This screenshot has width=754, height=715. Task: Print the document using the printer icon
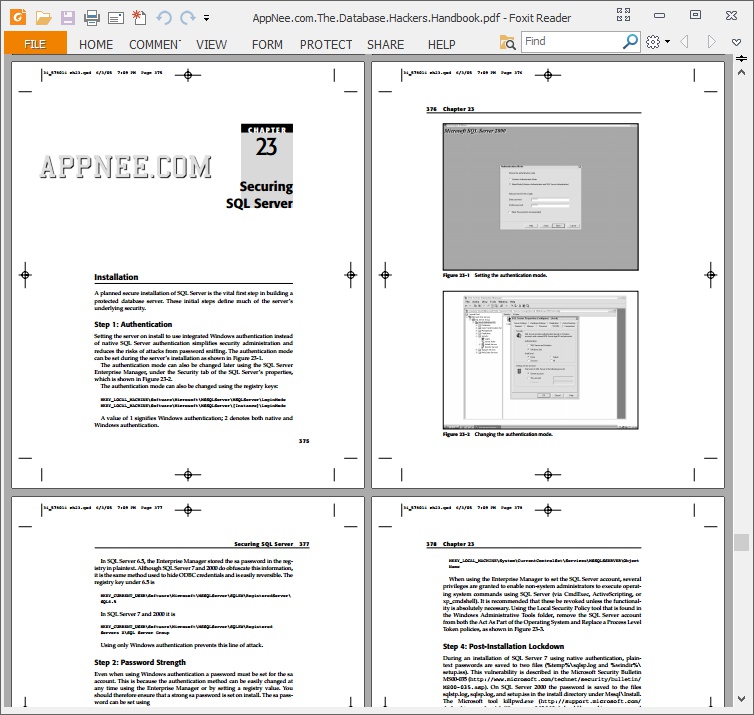coord(92,18)
